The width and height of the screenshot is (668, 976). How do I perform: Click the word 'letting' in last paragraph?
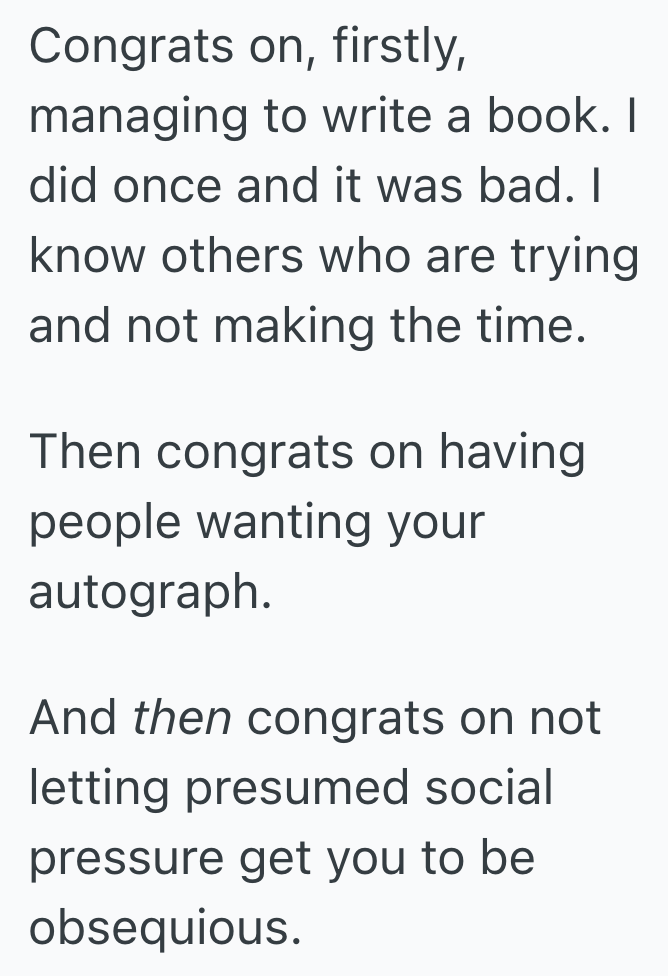pos(98,788)
